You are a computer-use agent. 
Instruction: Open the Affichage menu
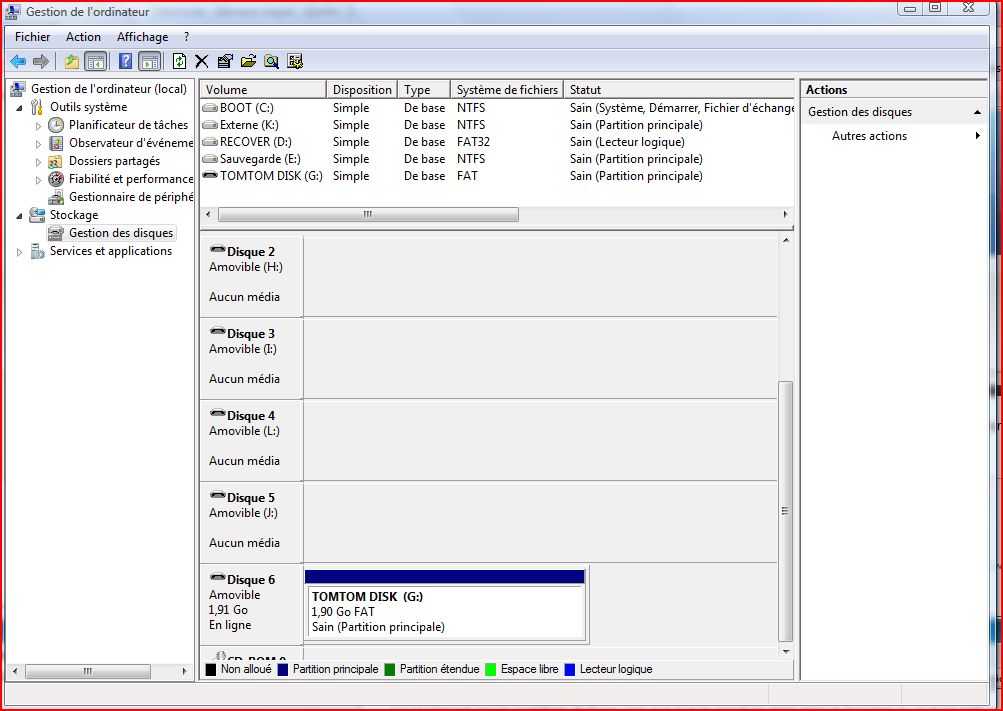143,37
